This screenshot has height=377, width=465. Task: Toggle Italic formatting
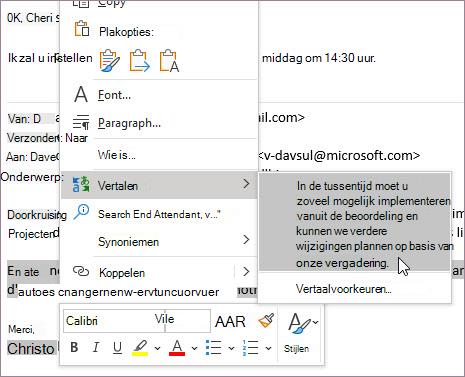tap(96, 347)
